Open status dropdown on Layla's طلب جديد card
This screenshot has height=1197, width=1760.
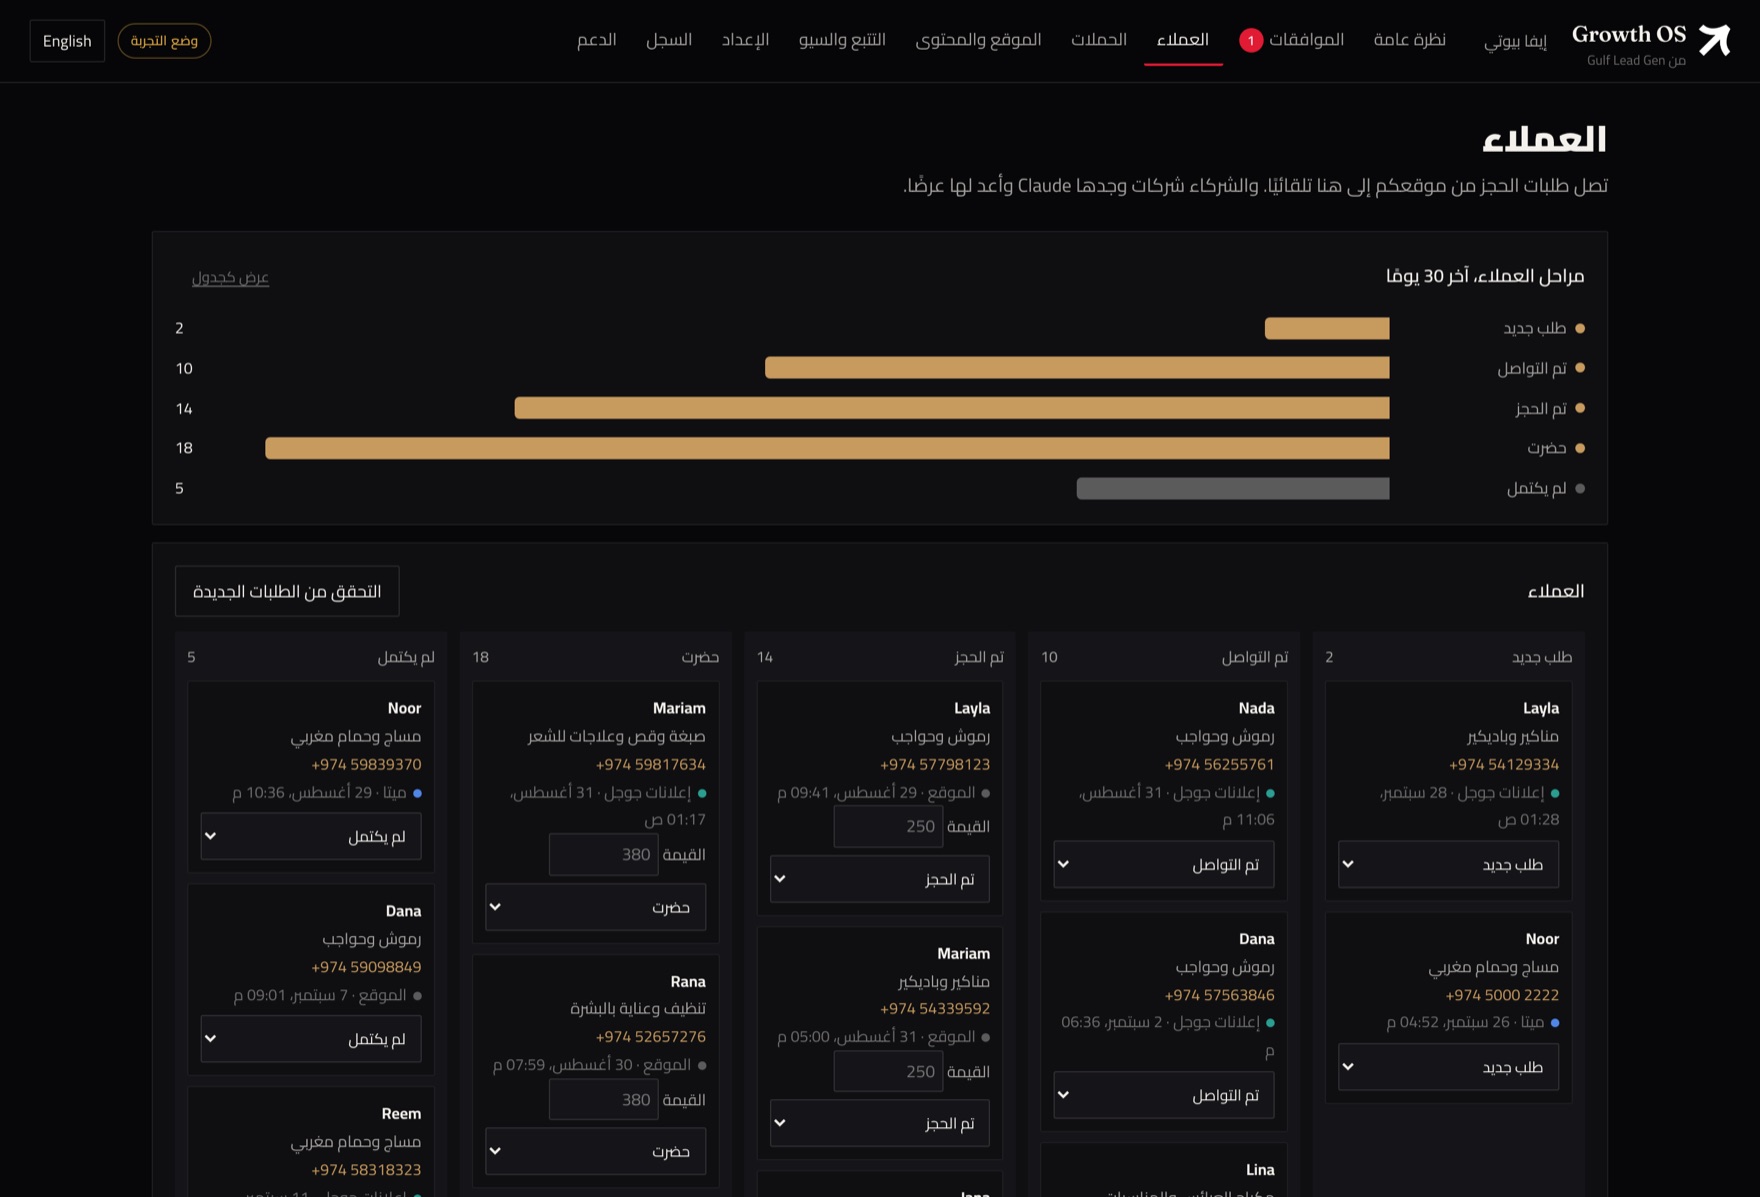(1448, 864)
